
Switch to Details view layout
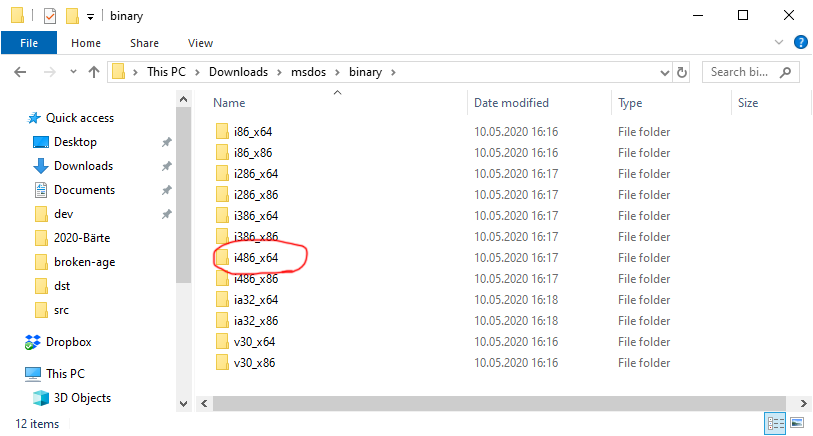(776, 424)
